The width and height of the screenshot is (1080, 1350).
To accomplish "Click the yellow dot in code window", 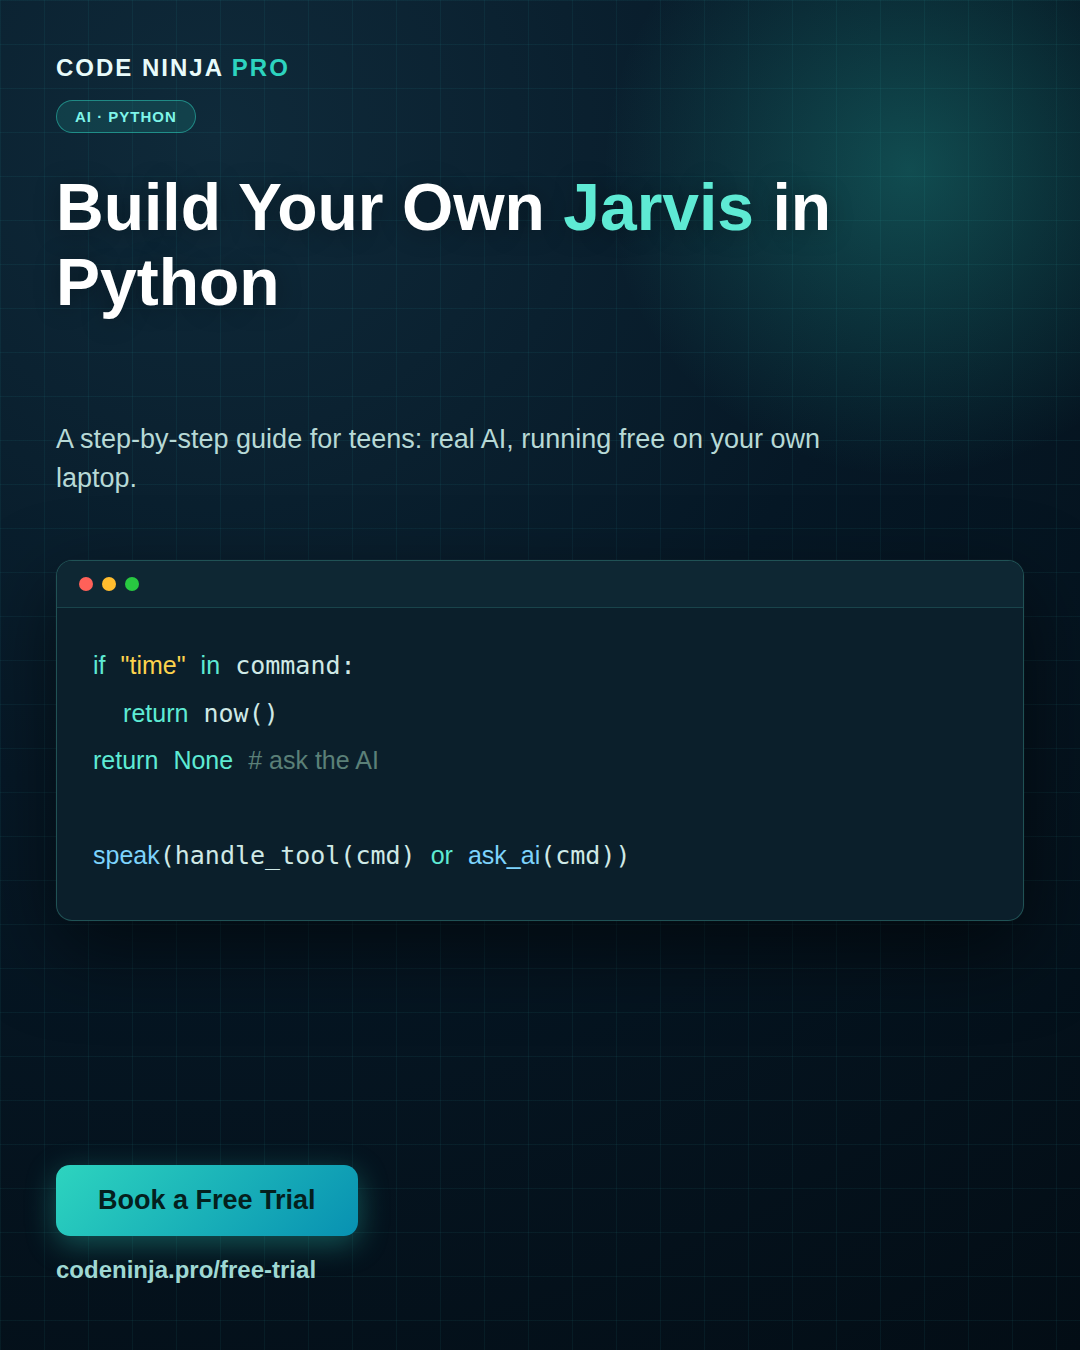I will [109, 584].
